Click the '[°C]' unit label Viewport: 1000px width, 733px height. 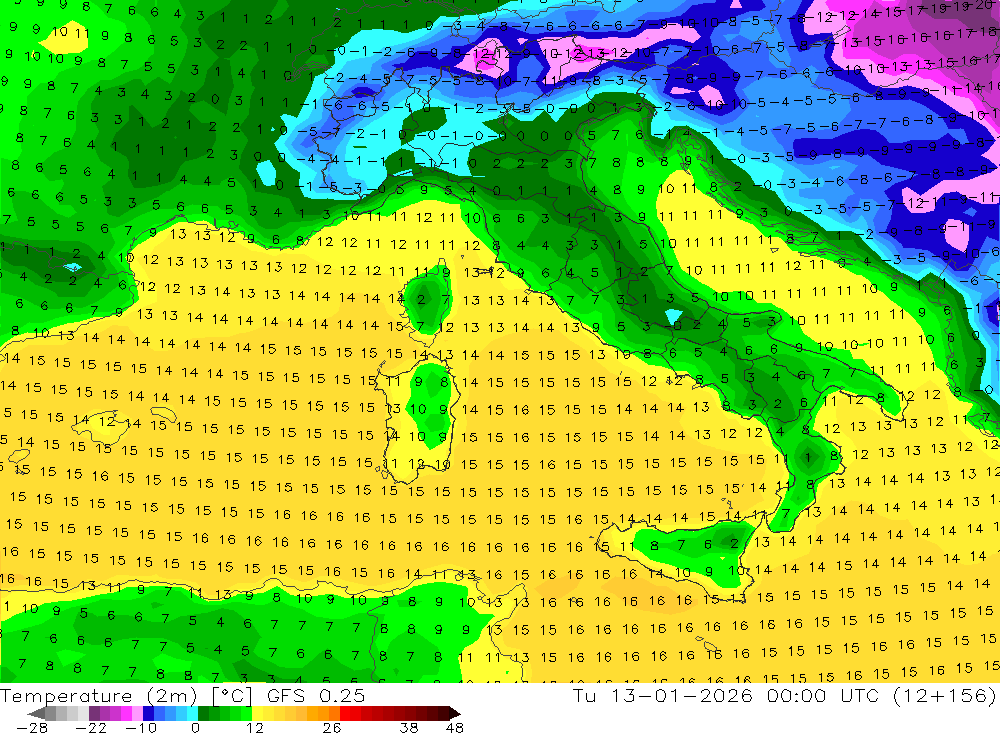point(232,695)
